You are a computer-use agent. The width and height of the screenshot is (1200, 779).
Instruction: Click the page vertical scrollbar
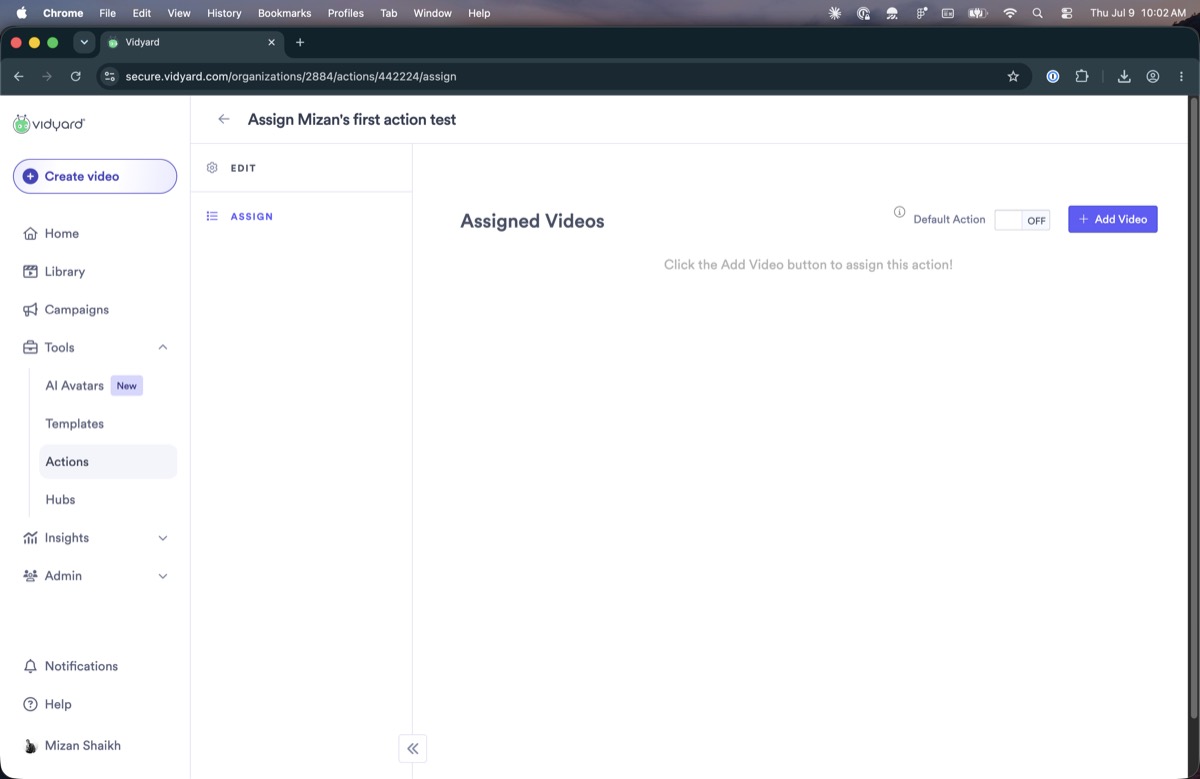(1193, 407)
